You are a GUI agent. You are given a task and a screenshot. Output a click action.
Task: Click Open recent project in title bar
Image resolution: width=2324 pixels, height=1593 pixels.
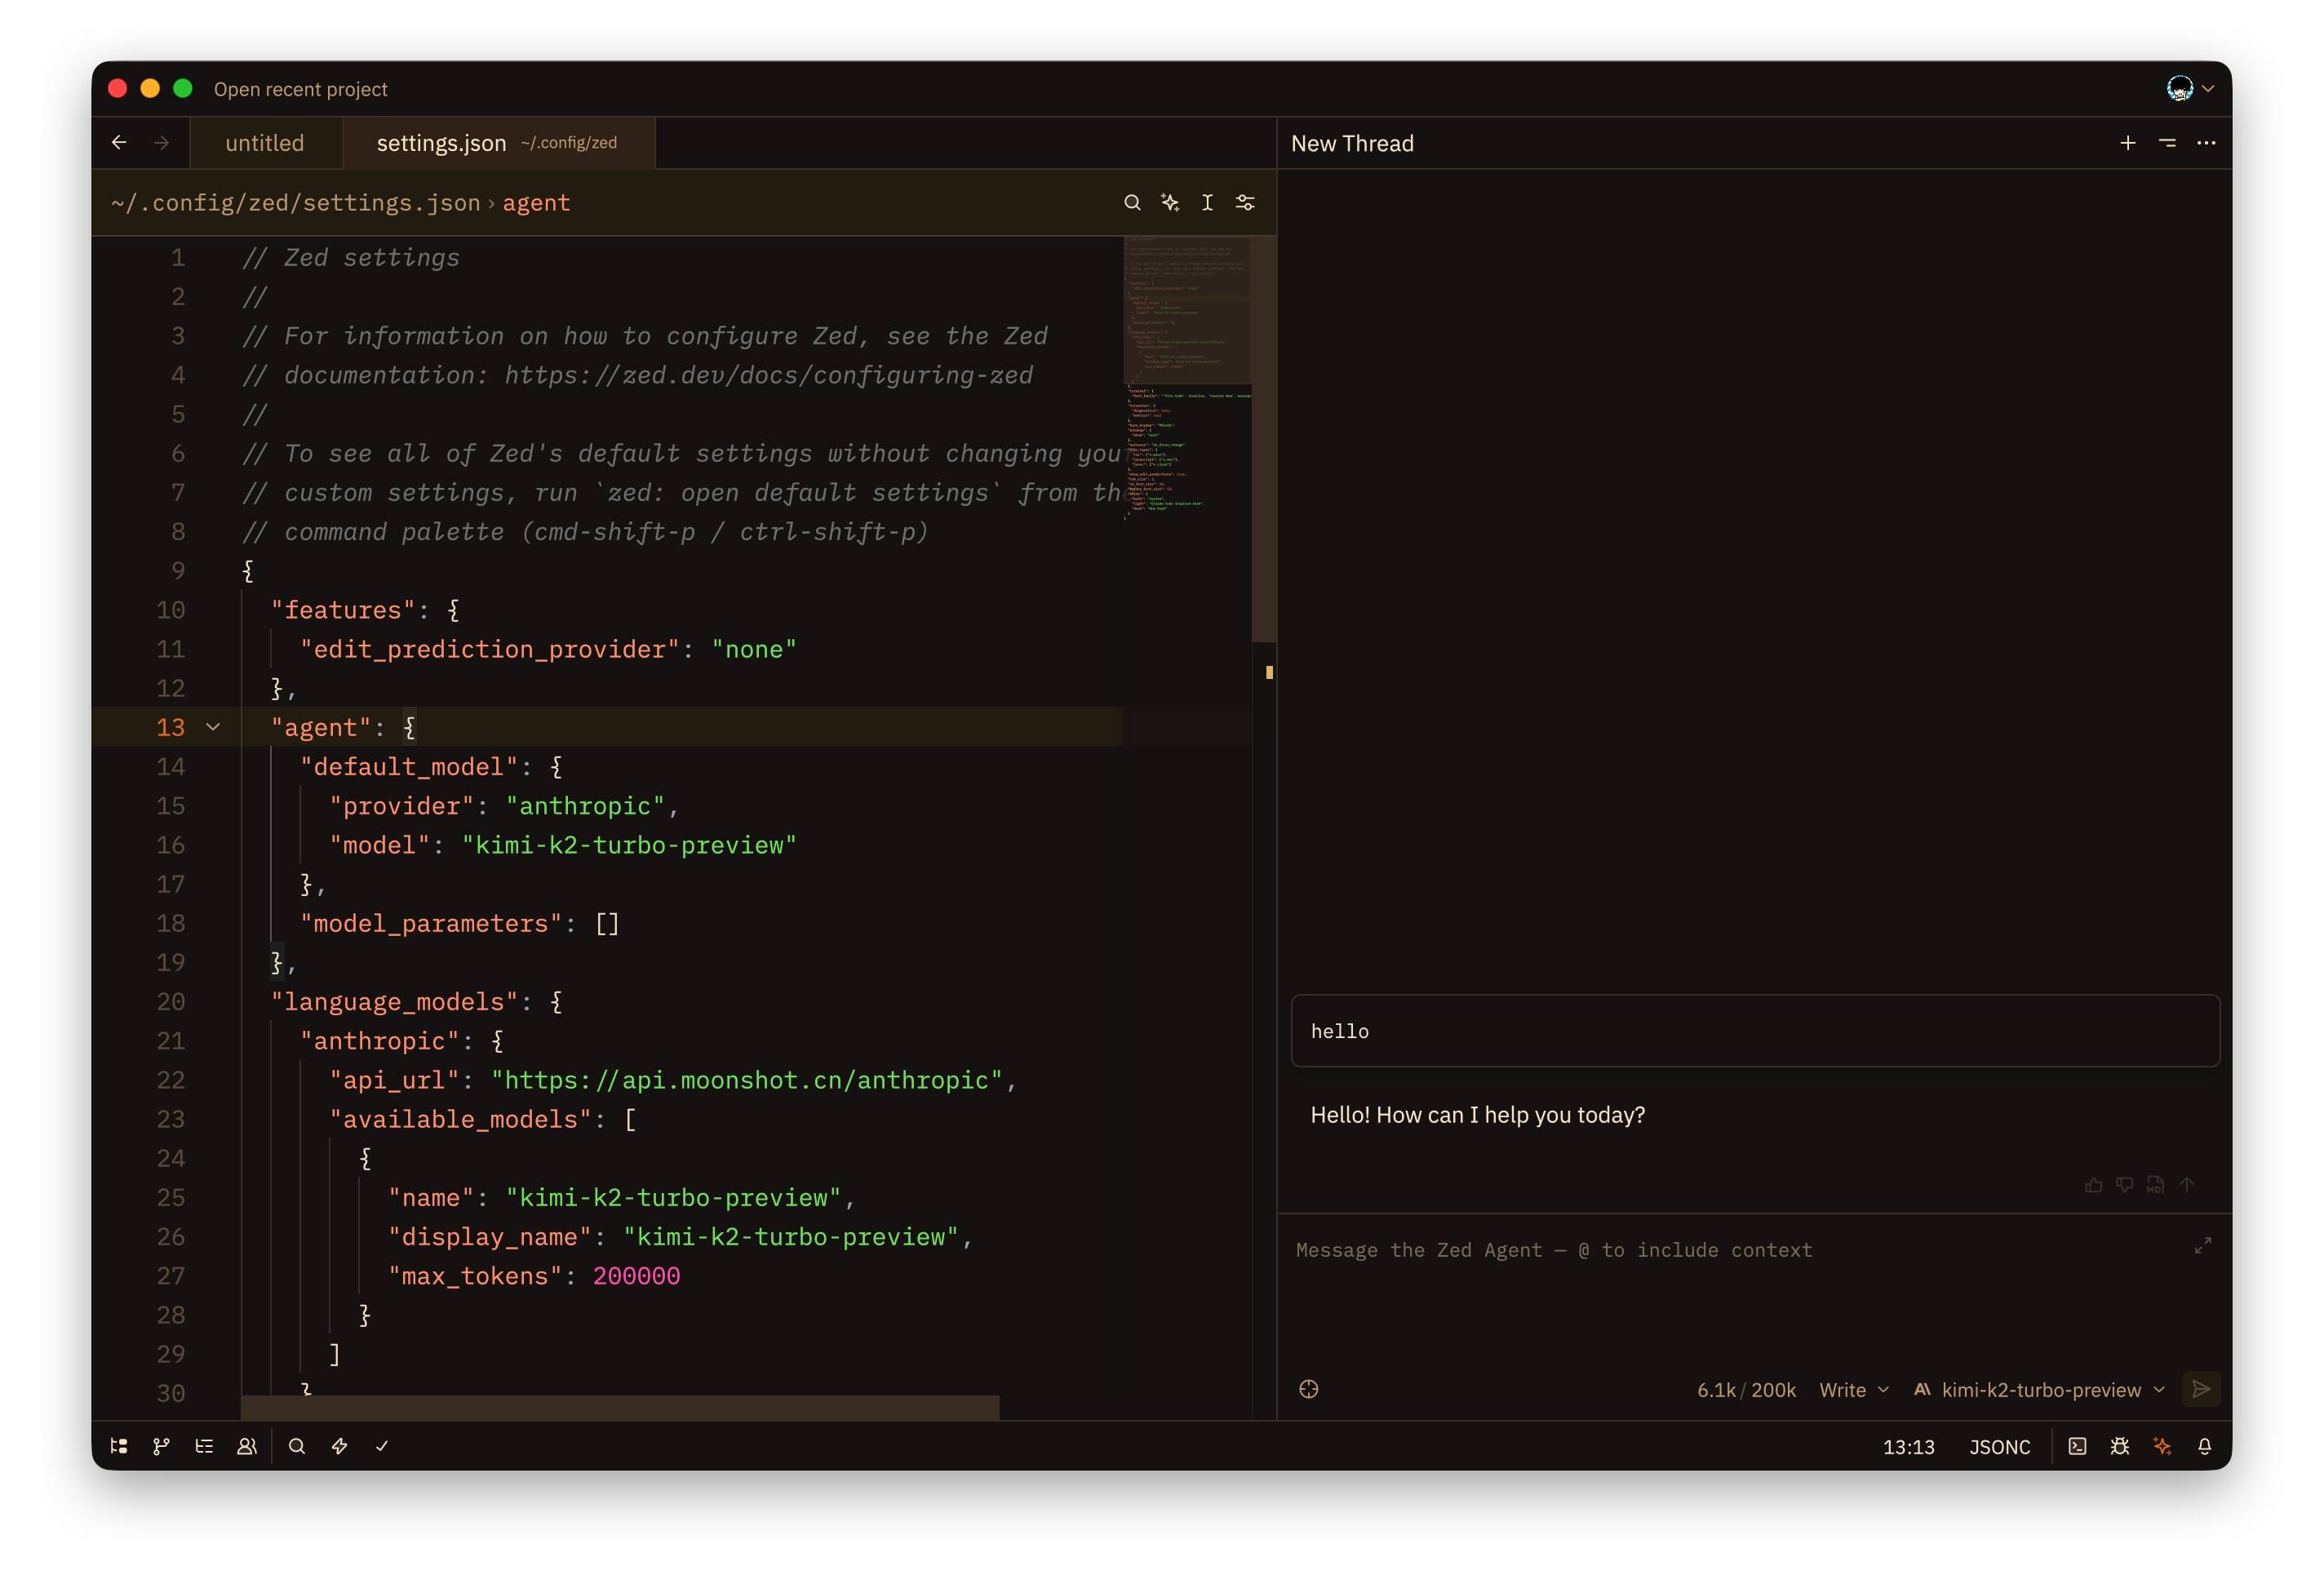coord(300,89)
